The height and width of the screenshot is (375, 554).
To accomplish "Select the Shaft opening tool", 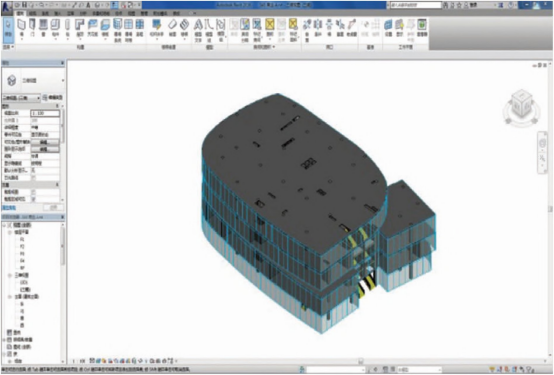I will pos(318,28).
